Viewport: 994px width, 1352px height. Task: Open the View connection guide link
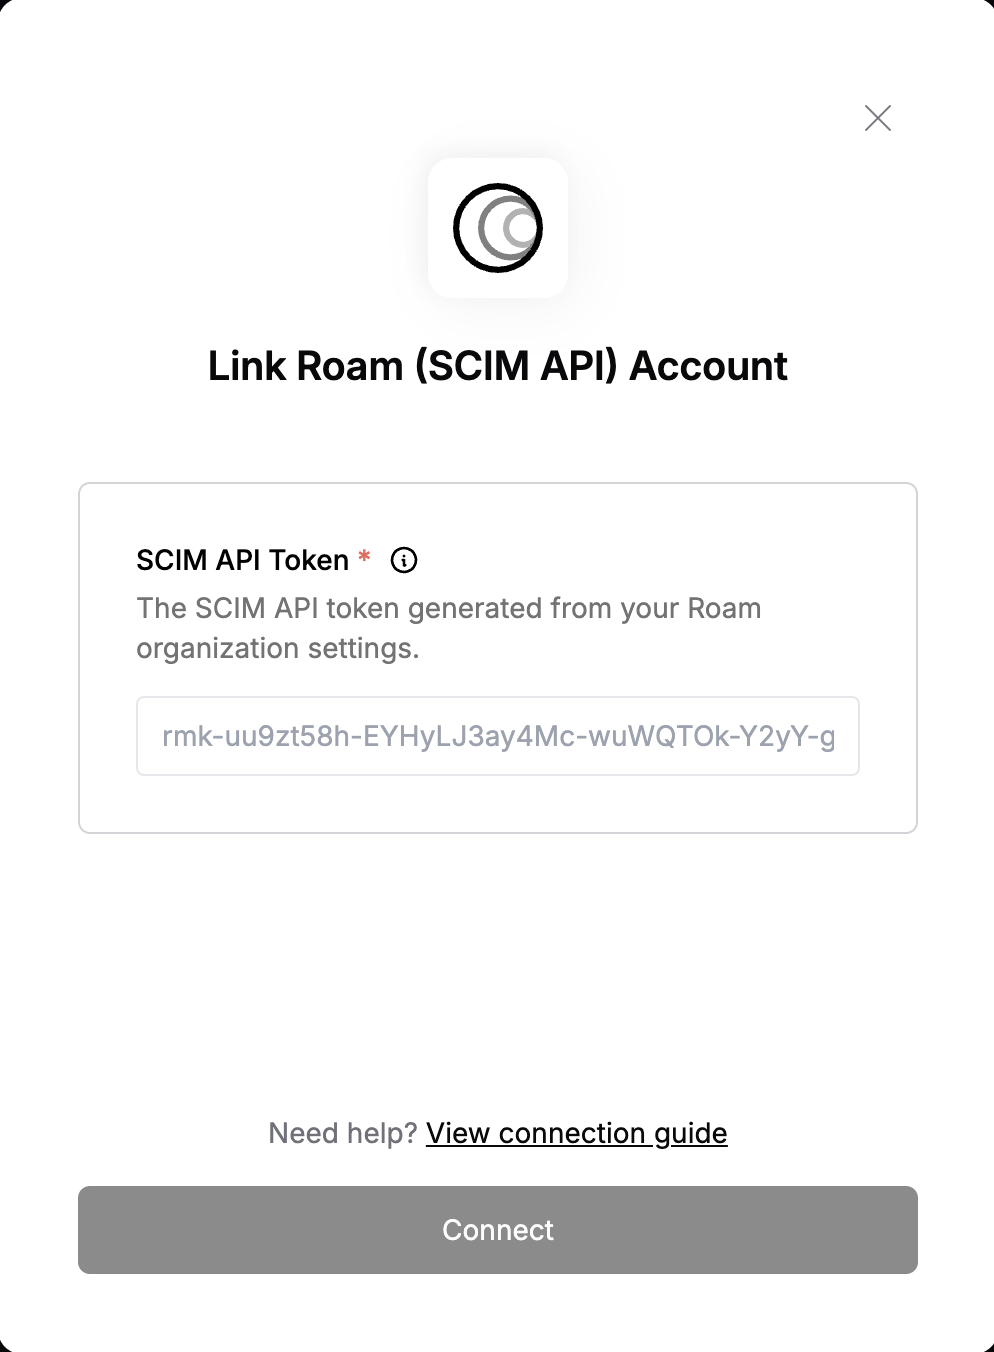tap(577, 1133)
